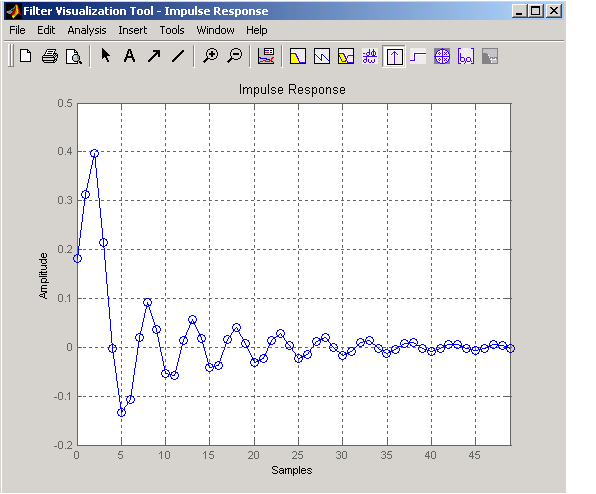The width and height of the screenshot is (596, 494).
Task: Select the Edit Plot arrow tool
Action: click(106, 56)
